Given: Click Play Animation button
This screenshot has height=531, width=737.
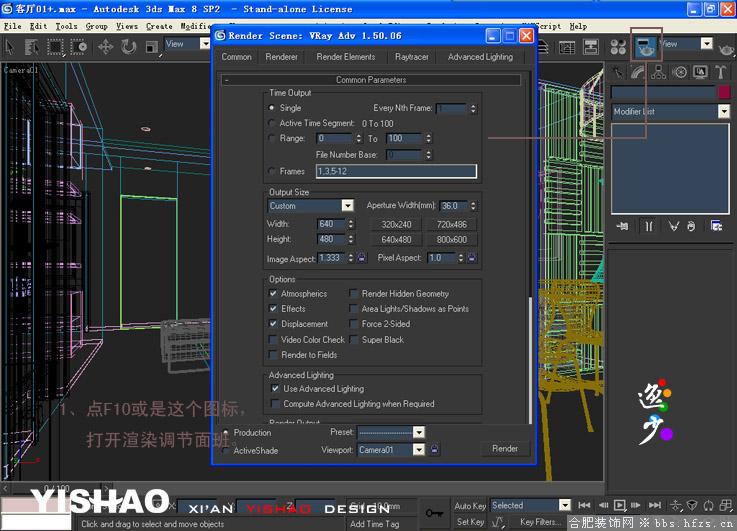Looking at the screenshot, I should [x=620, y=505].
